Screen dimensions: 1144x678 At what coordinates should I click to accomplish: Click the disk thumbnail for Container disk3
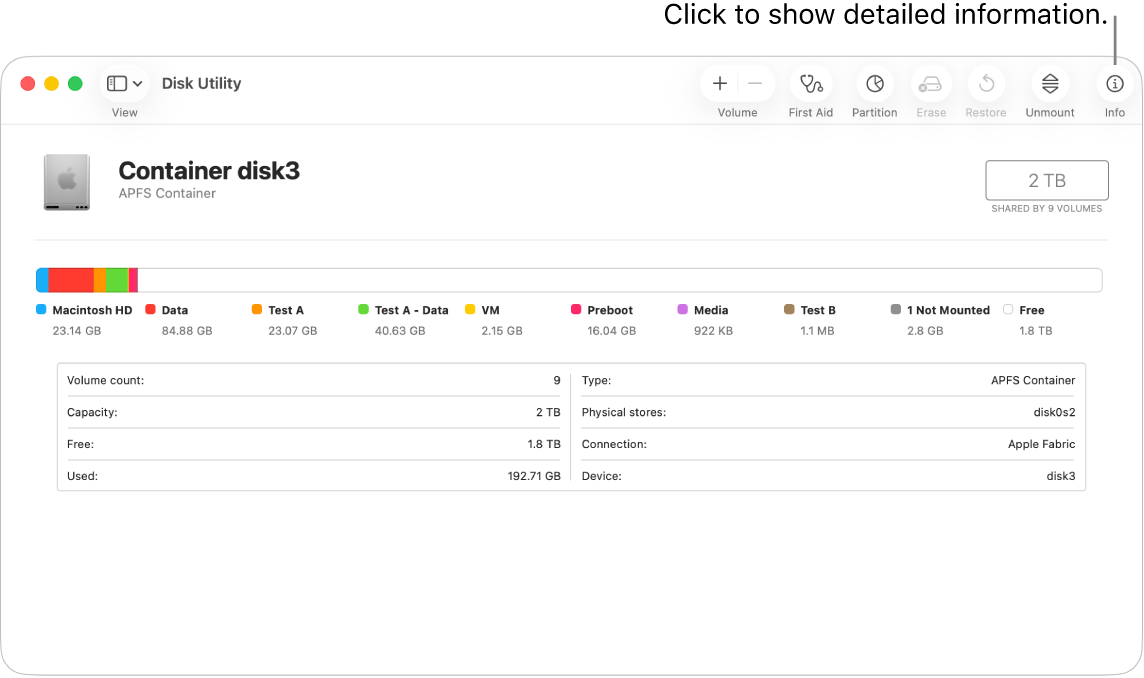click(66, 181)
